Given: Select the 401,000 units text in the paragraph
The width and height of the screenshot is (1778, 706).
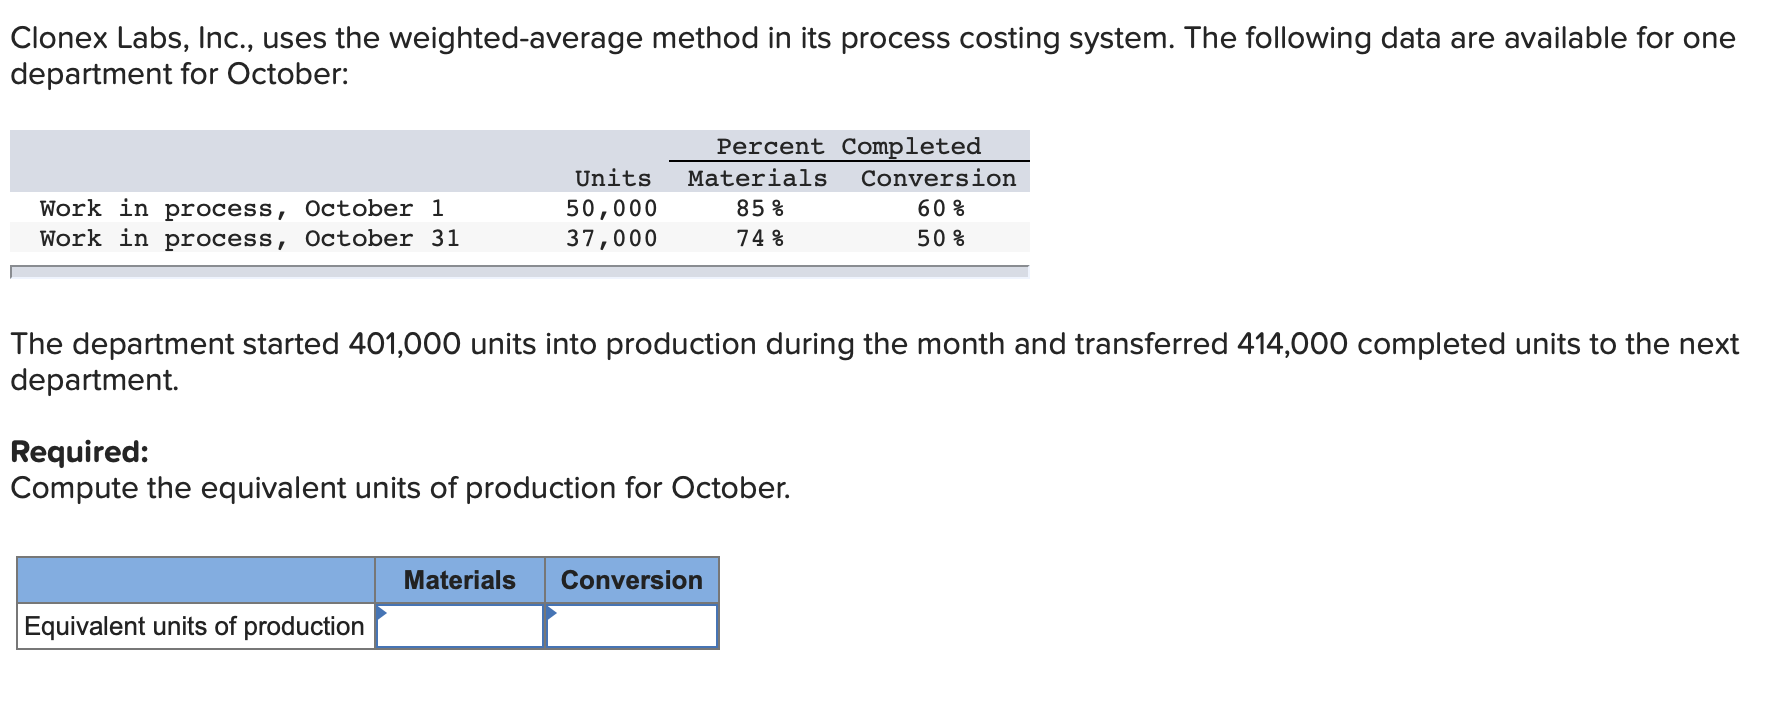Looking at the screenshot, I should (403, 343).
